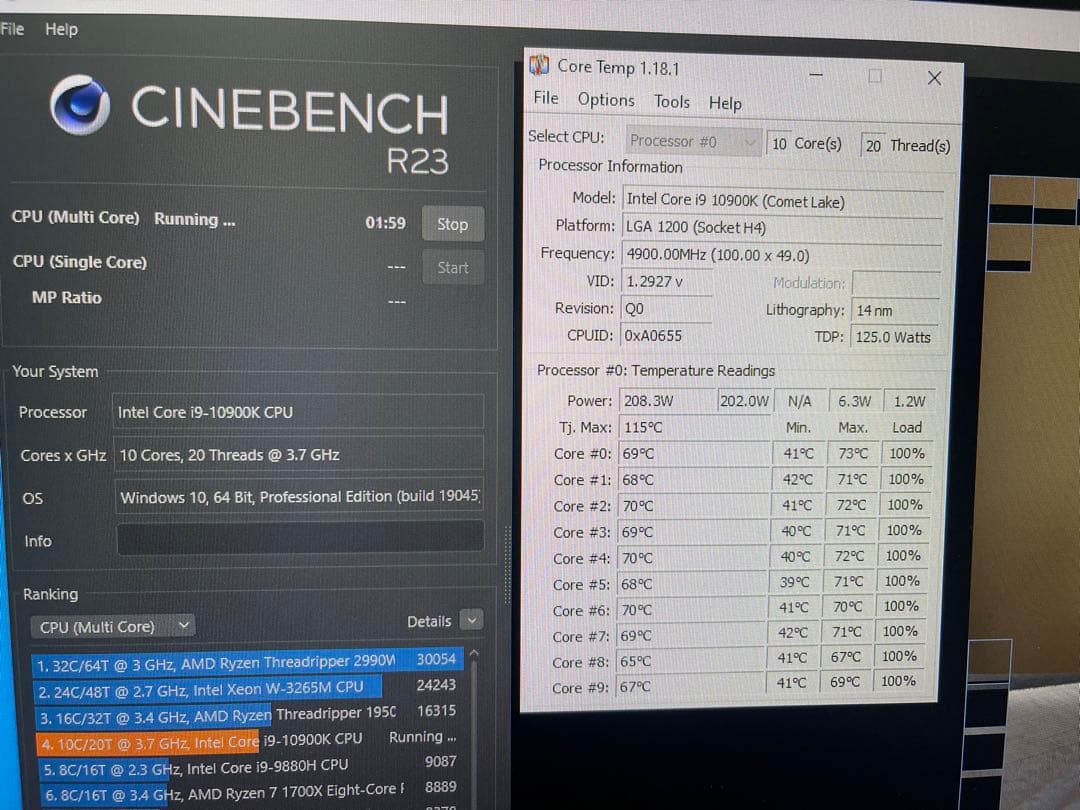
Task: Expand the ranking Details chevron
Action: click(x=471, y=620)
